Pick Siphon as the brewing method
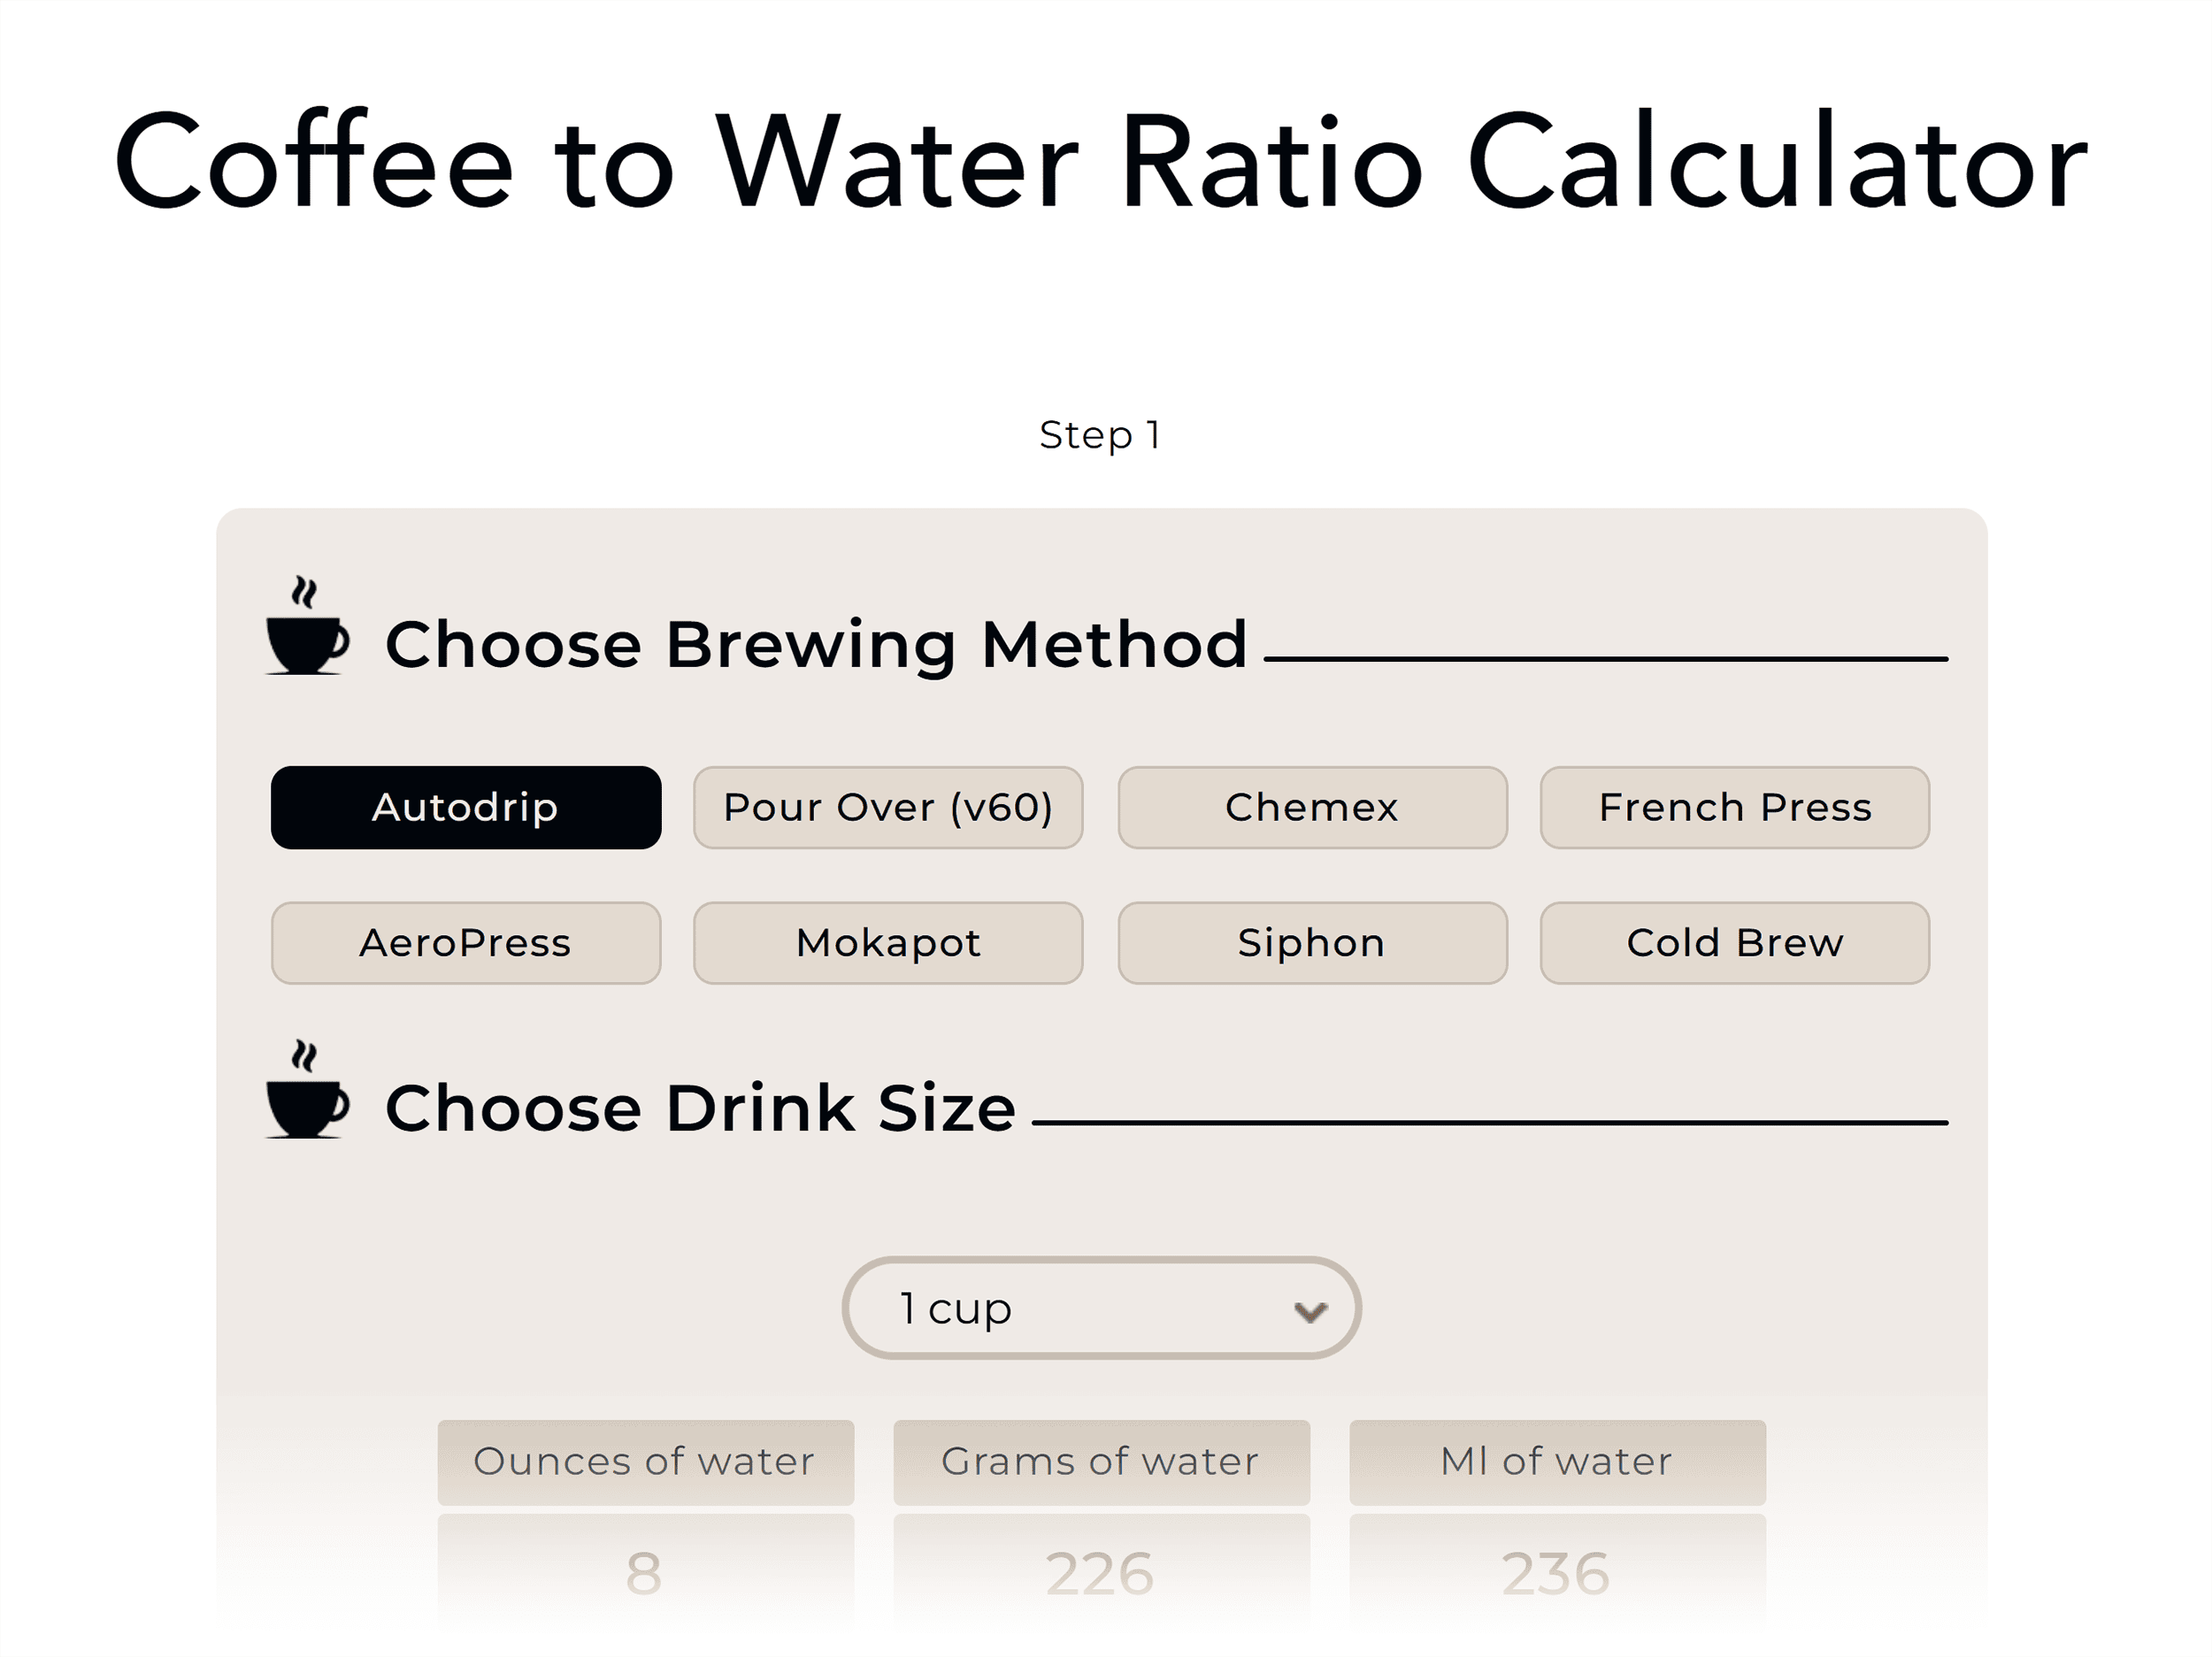This screenshot has width=2212, height=1657. 1311,941
